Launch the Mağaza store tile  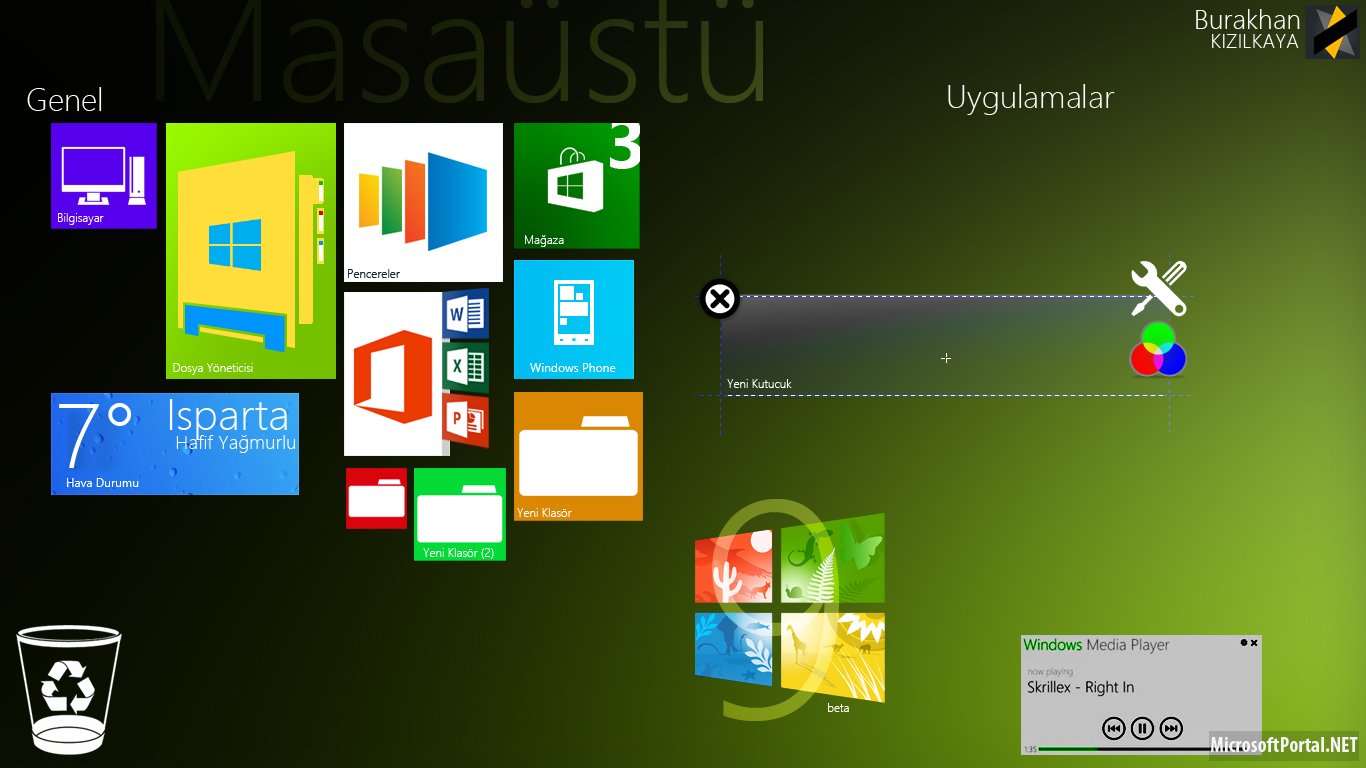(576, 186)
